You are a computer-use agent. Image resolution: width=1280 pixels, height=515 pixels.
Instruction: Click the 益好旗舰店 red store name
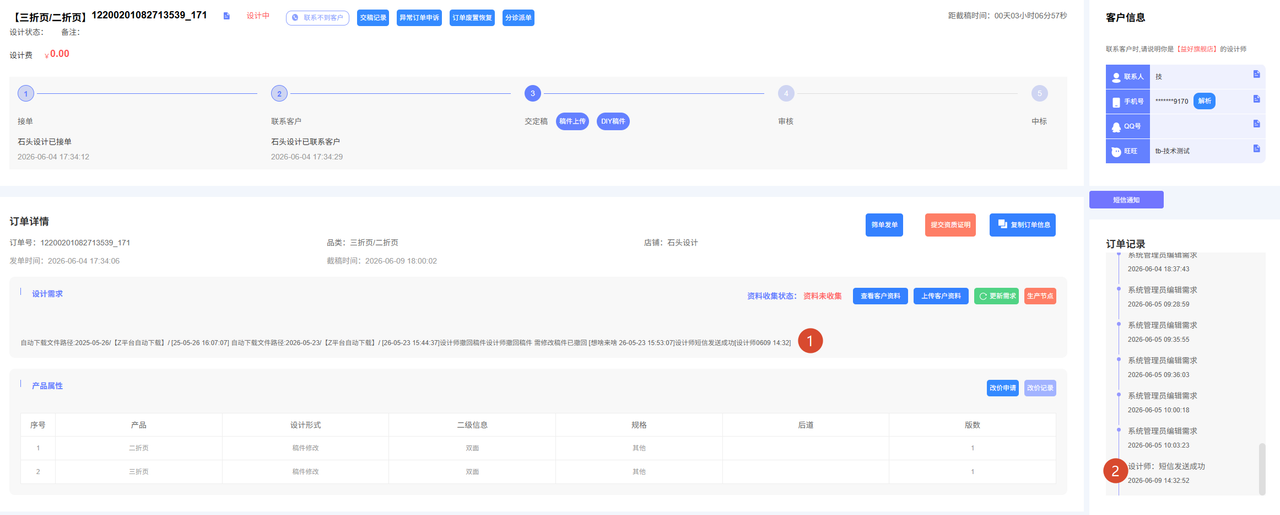tap(1195, 48)
